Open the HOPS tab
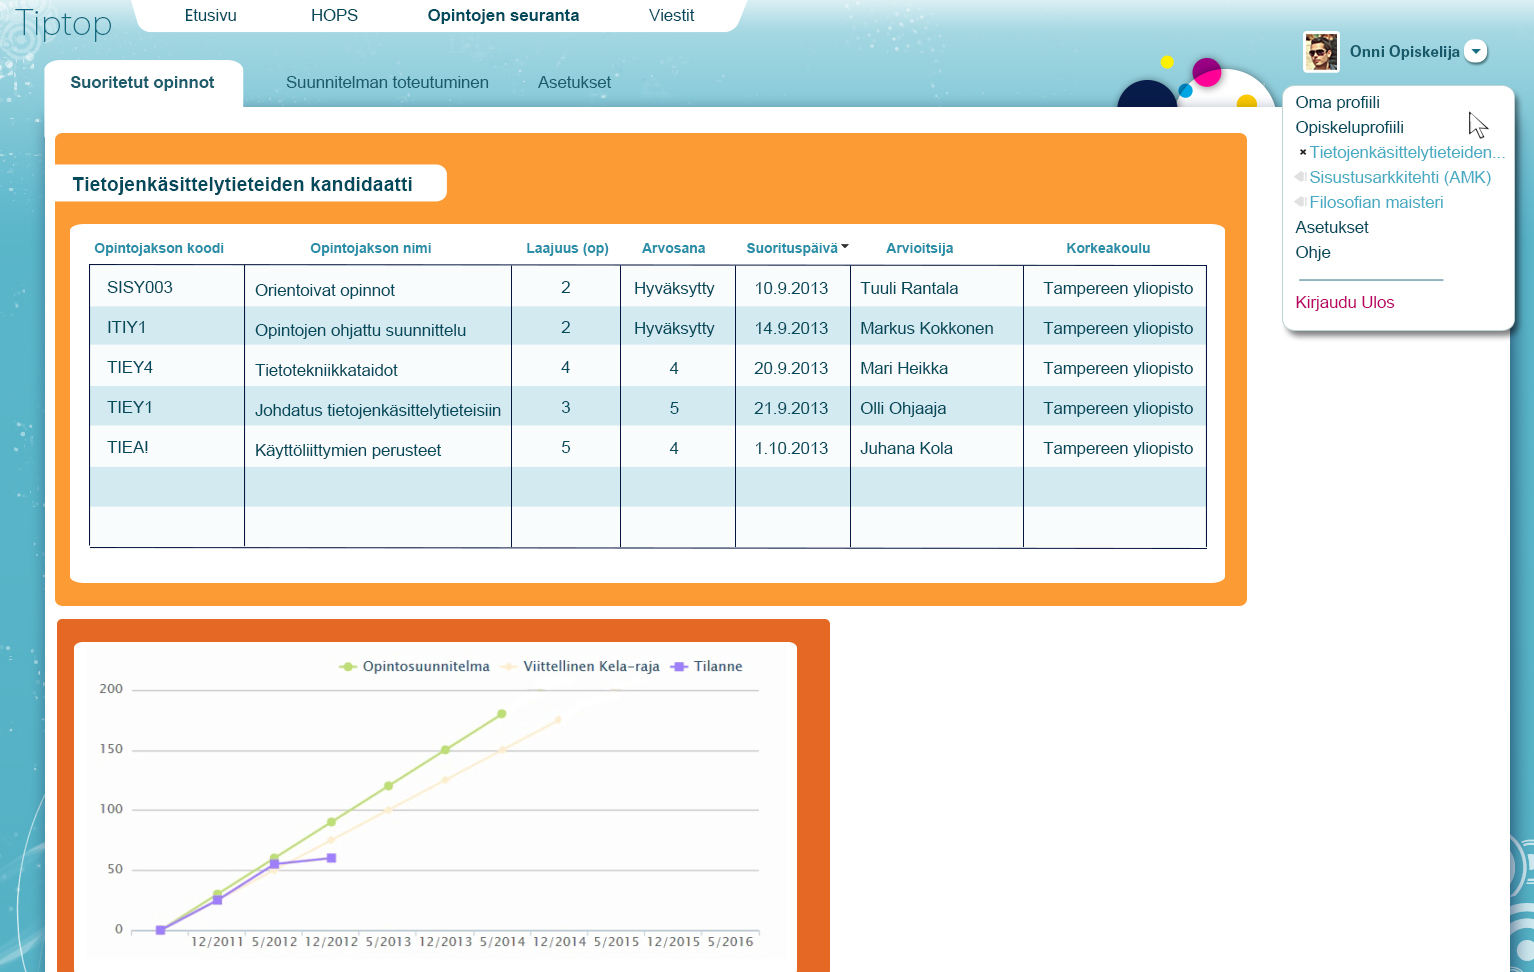1534x972 pixels. click(x=334, y=16)
